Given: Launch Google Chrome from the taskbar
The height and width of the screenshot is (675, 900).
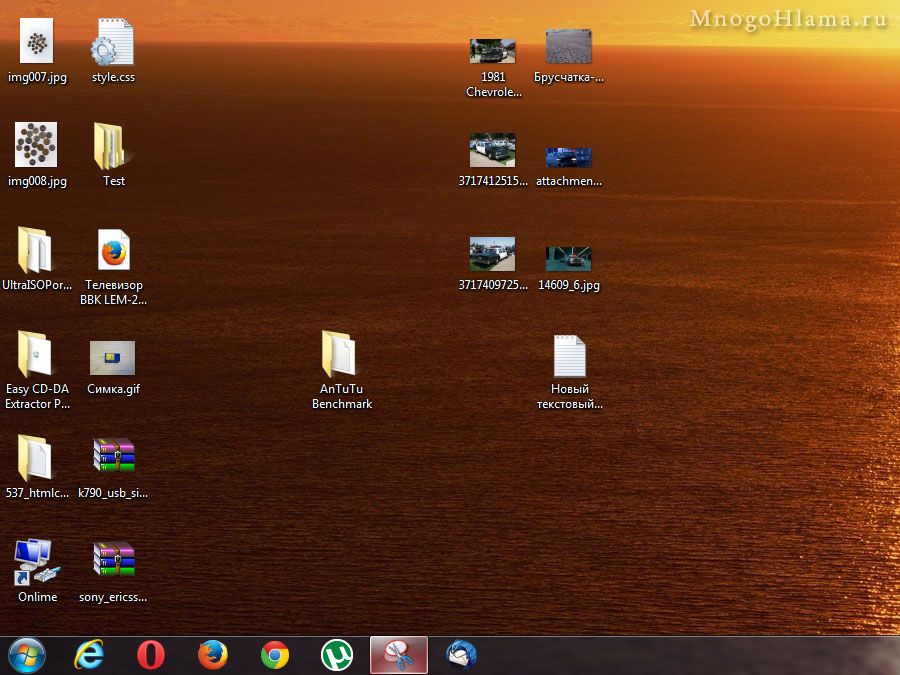Looking at the screenshot, I should click(275, 655).
